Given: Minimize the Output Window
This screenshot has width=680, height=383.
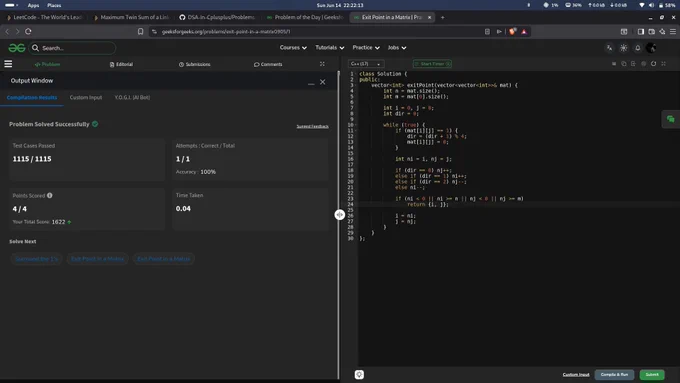Looking at the screenshot, I should (x=311, y=82).
